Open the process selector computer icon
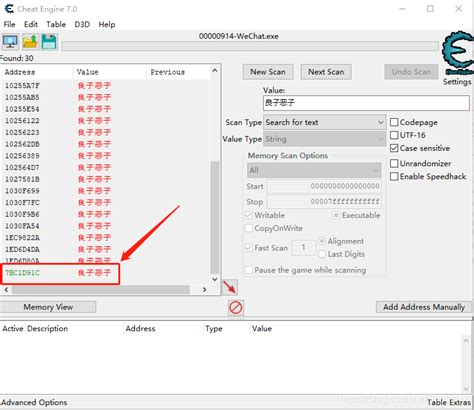 (x=10, y=42)
